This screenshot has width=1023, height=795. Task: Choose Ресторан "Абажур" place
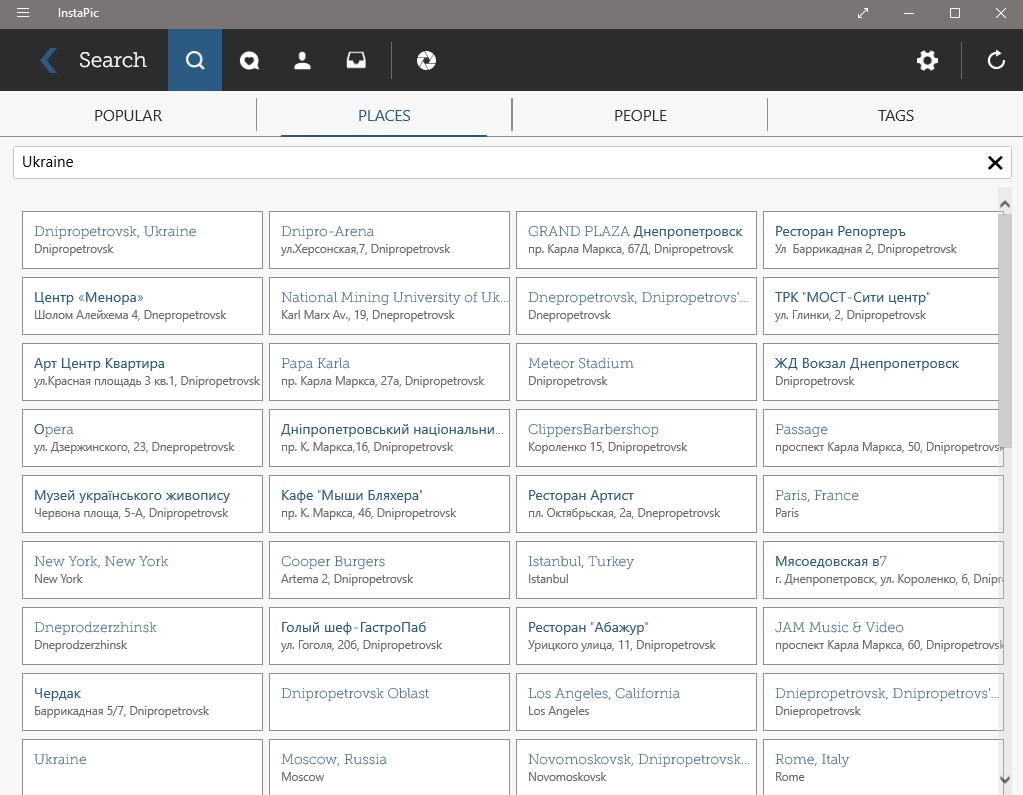click(636, 636)
